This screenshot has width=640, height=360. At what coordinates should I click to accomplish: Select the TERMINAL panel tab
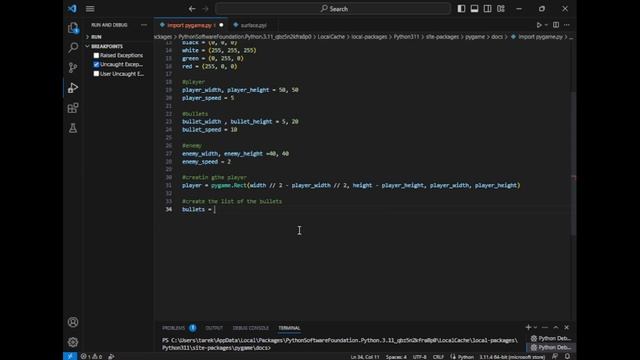pyautogui.click(x=289, y=328)
